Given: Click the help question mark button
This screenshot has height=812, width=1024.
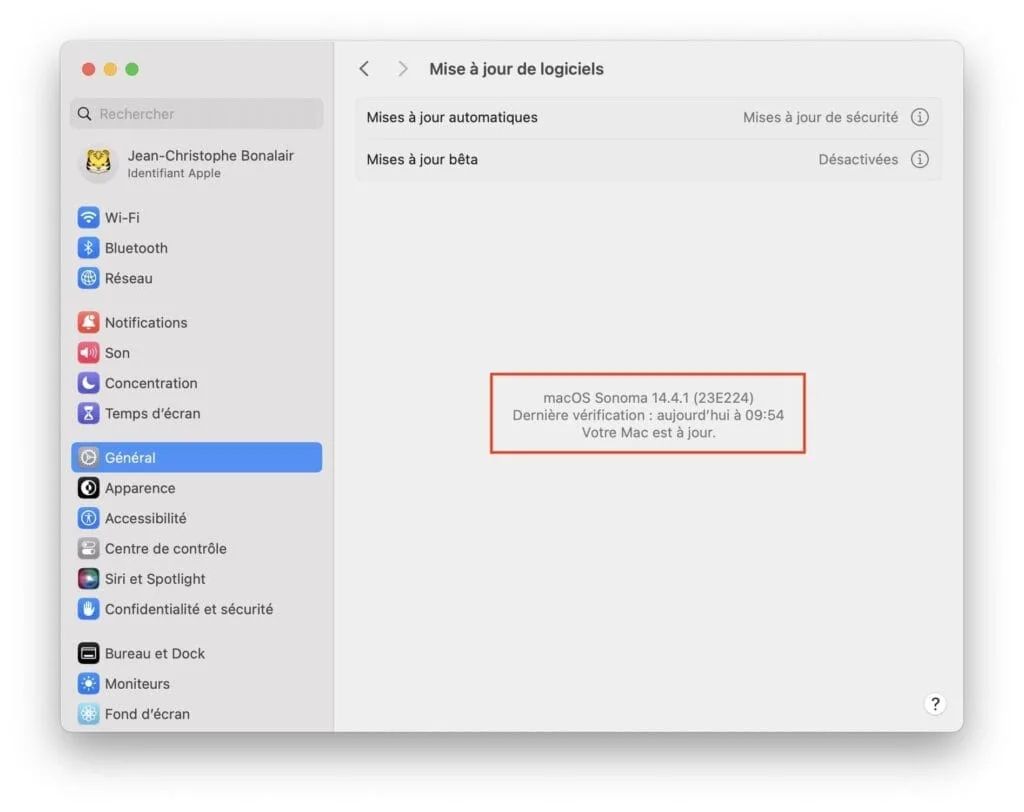Looking at the screenshot, I should tap(934, 704).
